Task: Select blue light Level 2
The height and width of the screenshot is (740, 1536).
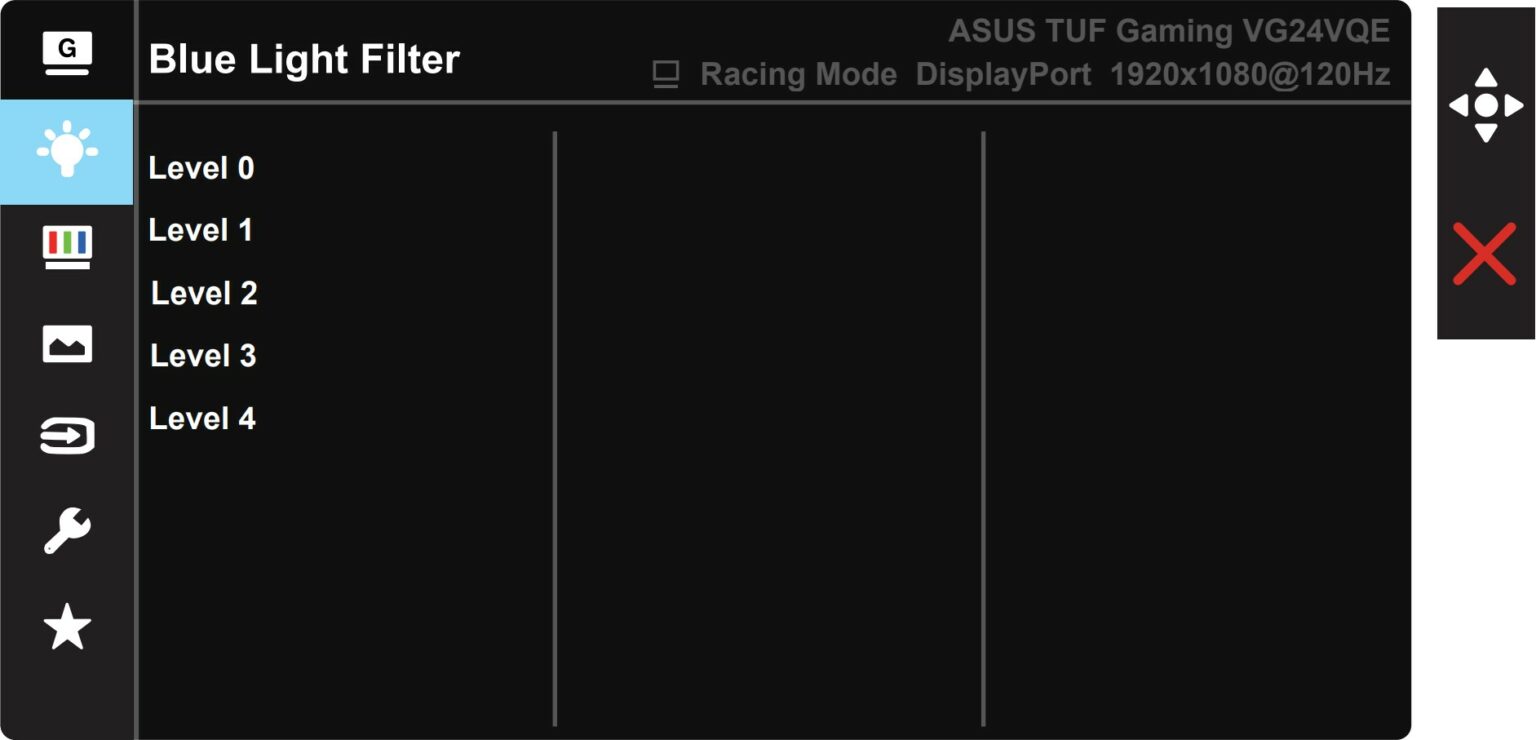Action: (x=203, y=293)
